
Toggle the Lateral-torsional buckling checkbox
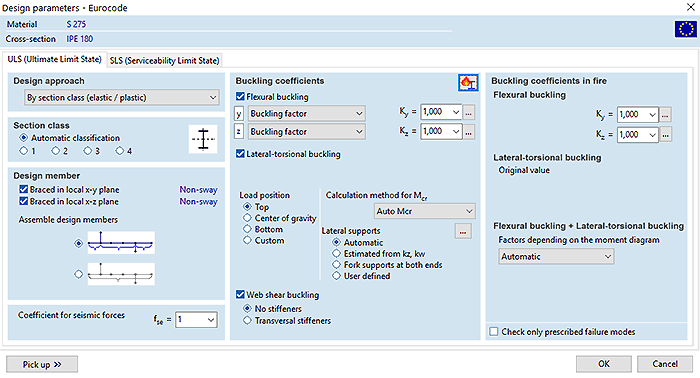[240, 154]
